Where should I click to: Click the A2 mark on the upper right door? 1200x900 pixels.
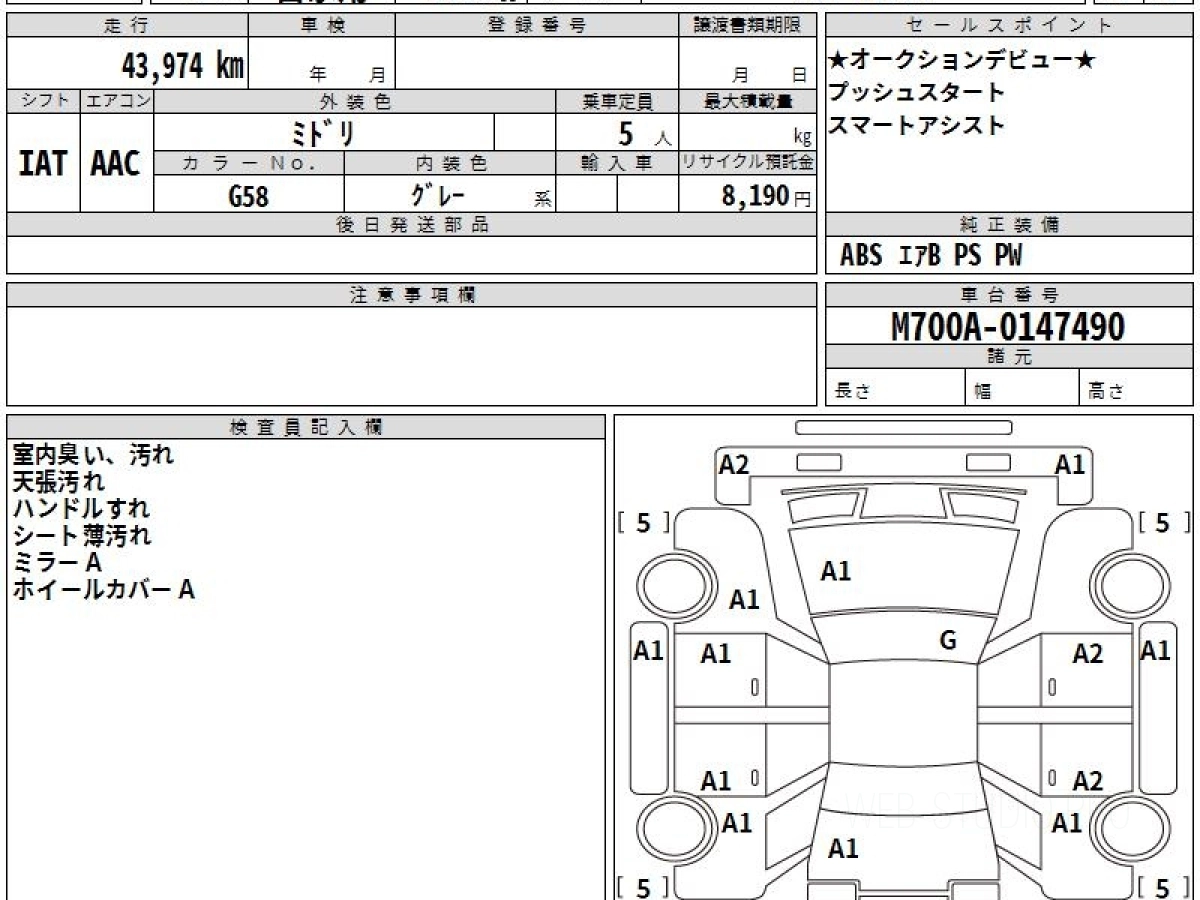(1088, 655)
